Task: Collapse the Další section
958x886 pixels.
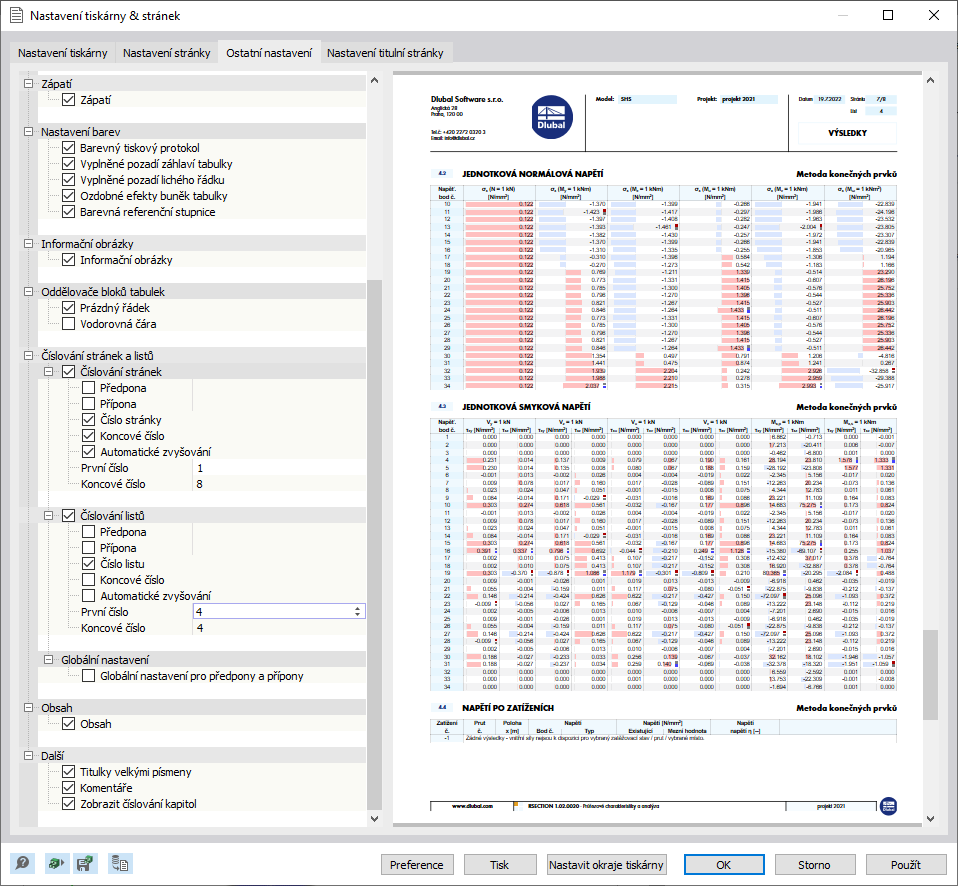Action: (x=28, y=756)
